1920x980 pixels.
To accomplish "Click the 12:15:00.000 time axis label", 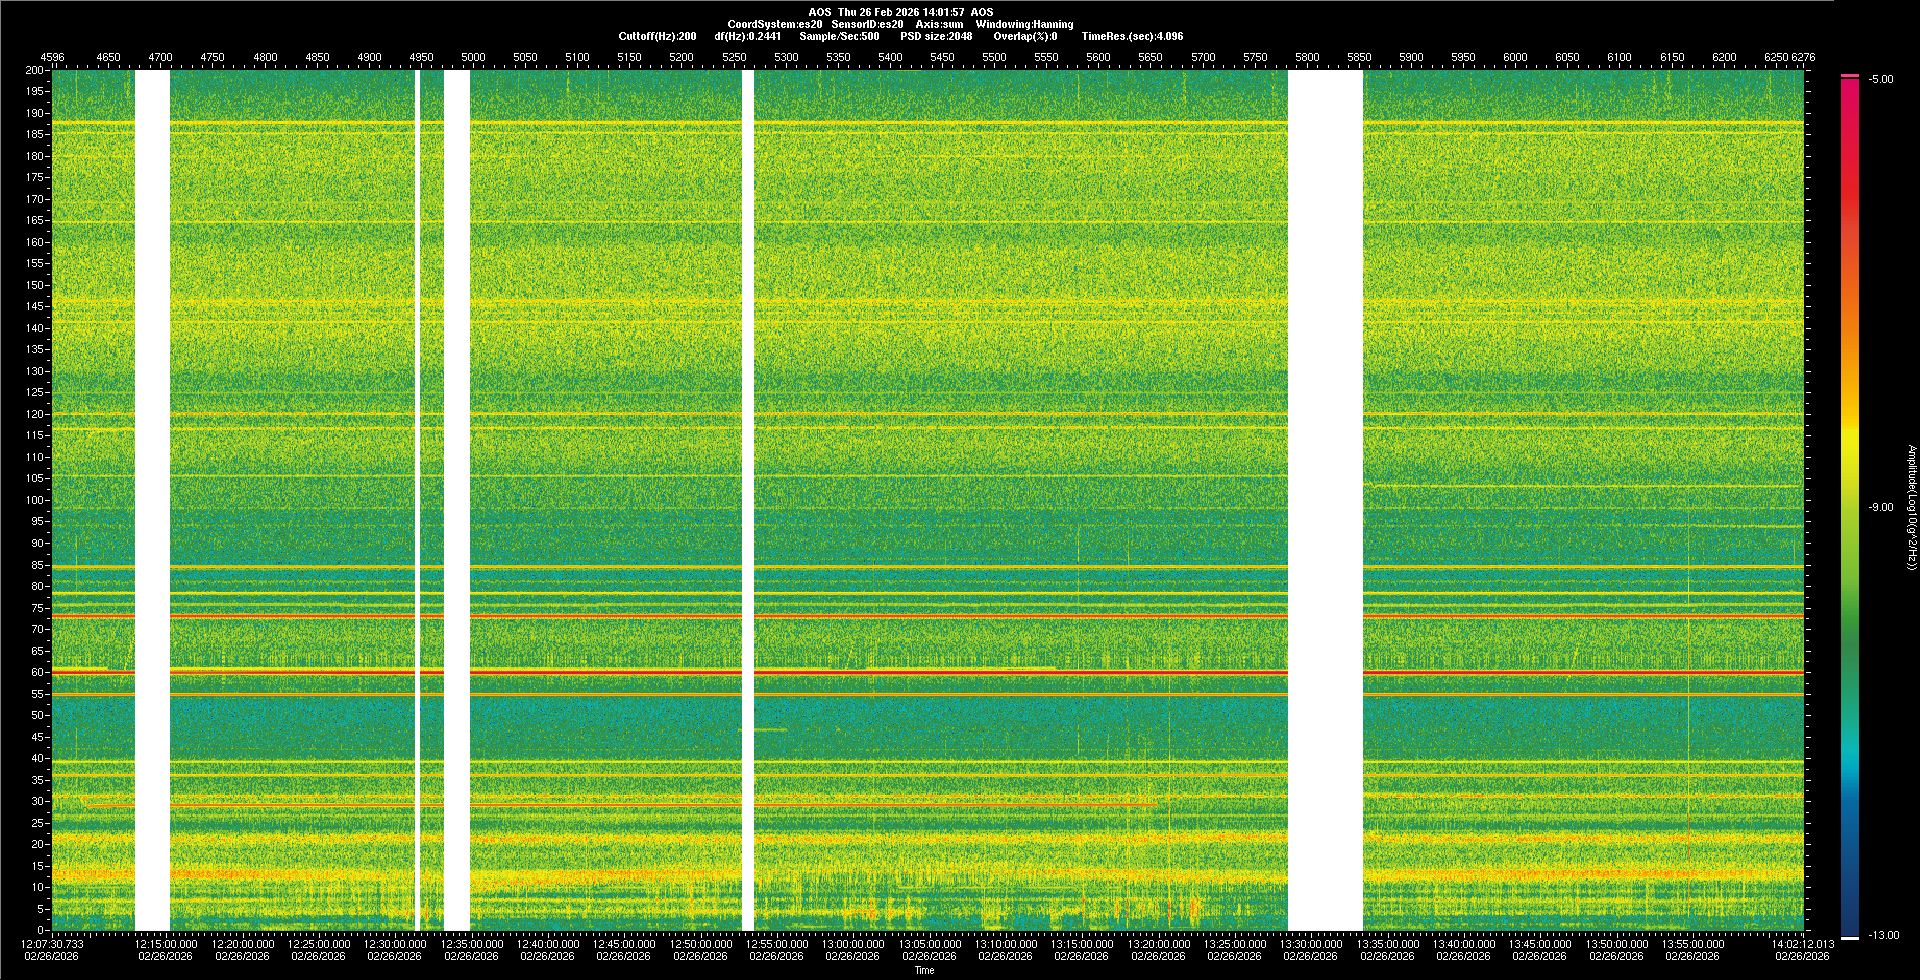I will 166,943.
